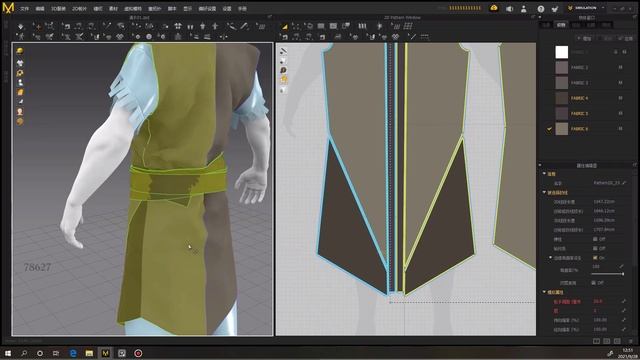Open Microsoft Edge from the taskbar

tap(73, 353)
